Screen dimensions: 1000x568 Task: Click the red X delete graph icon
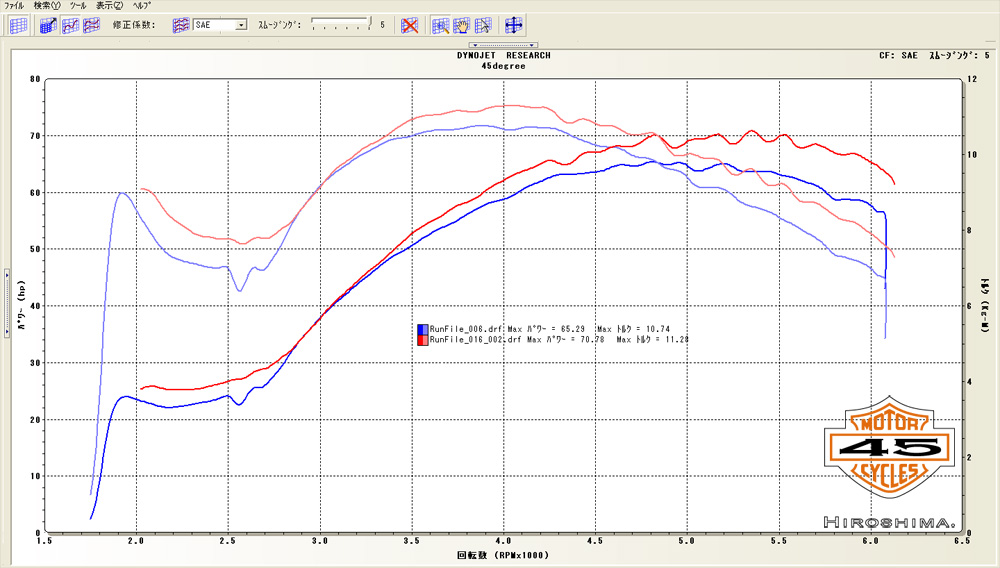click(410, 25)
